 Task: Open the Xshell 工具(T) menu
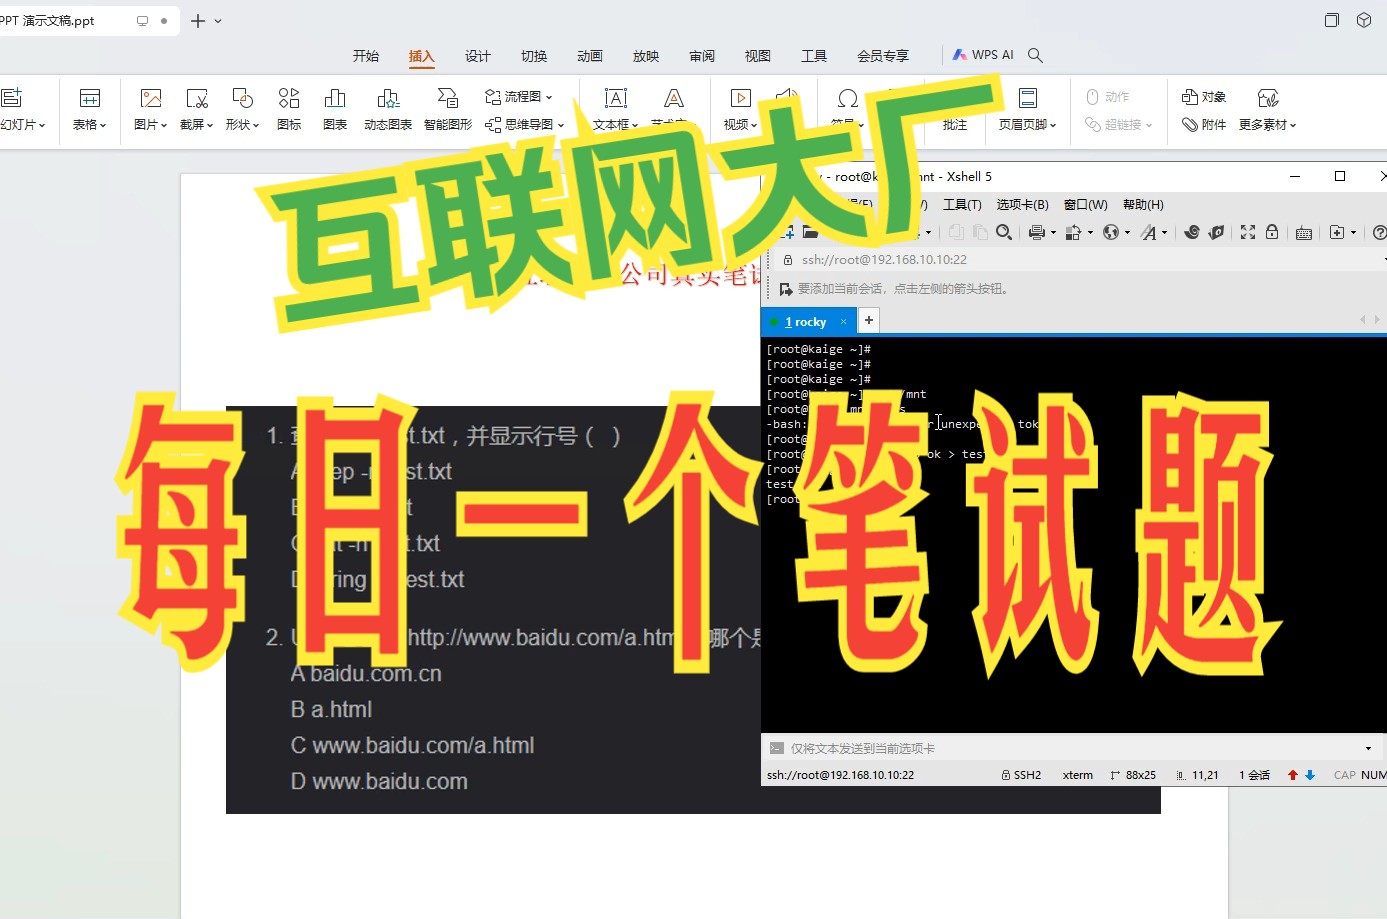[962, 204]
